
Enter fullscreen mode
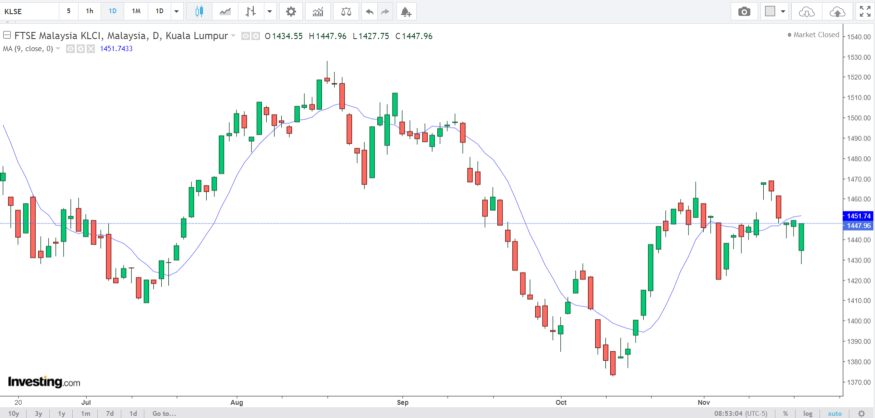pyautogui.click(x=863, y=11)
